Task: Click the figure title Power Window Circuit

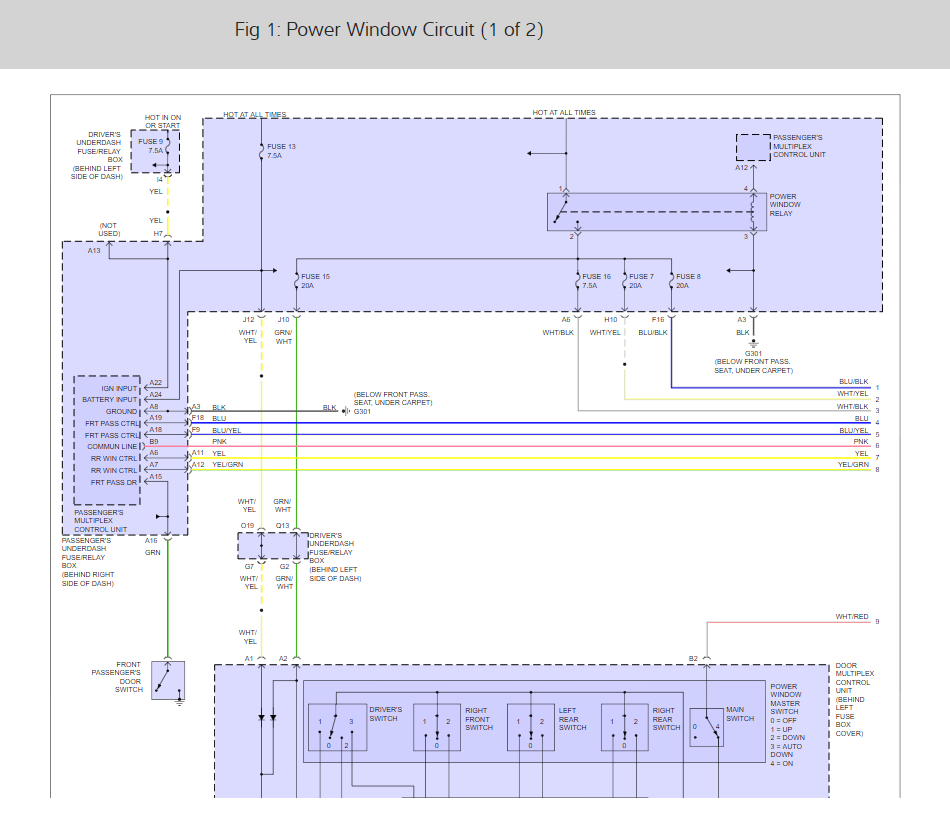Action: coord(389,30)
